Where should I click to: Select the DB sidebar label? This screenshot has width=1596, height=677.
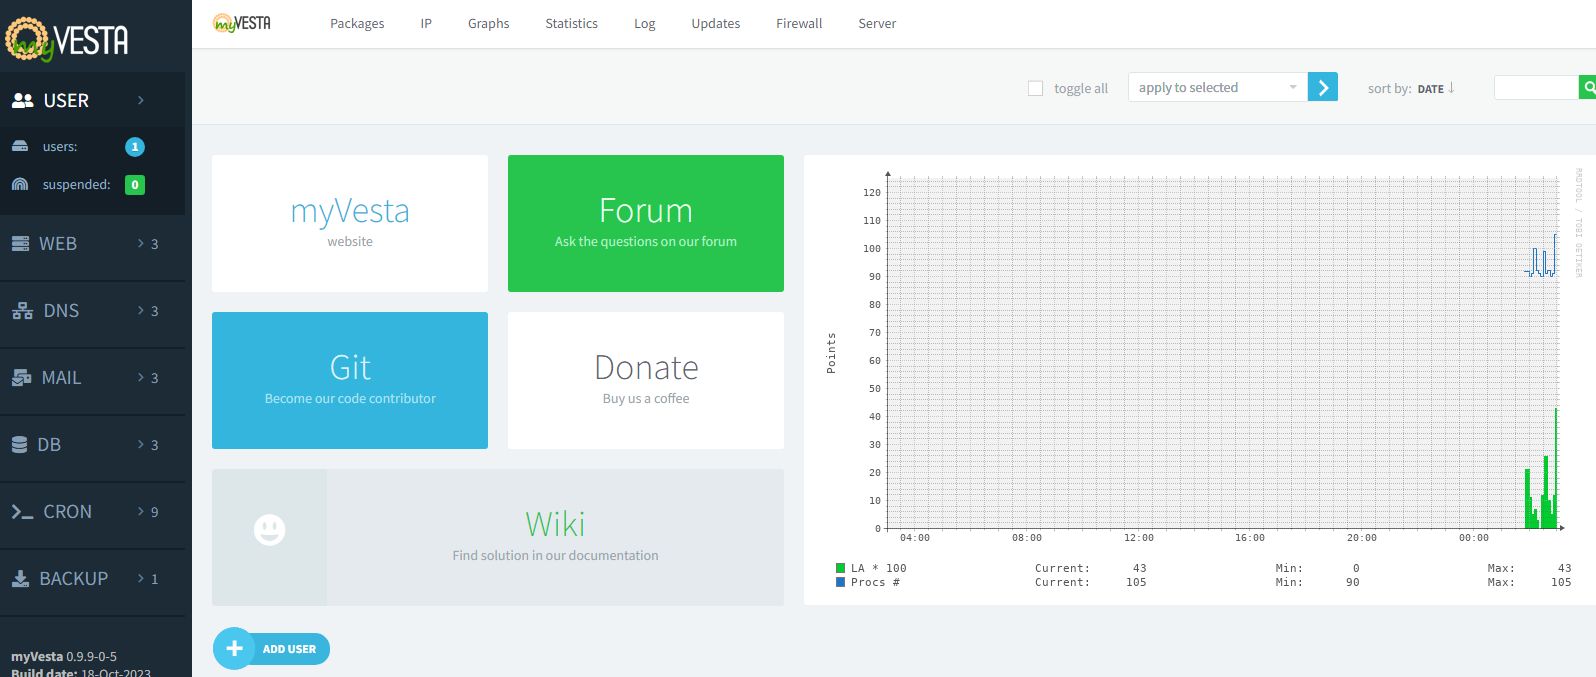[x=49, y=444]
